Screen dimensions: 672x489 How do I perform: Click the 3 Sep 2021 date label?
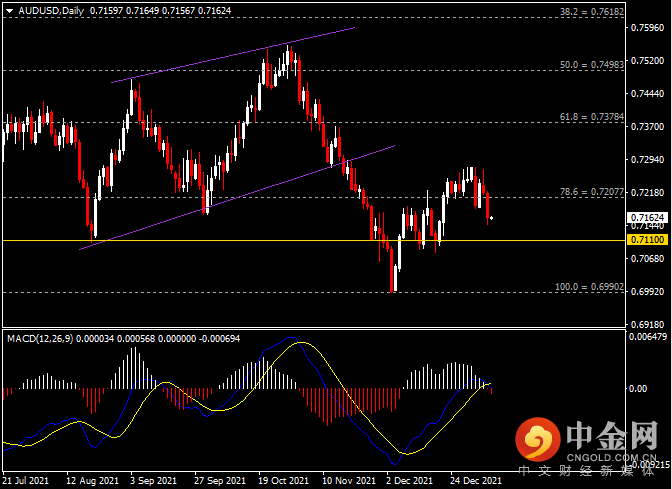(x=153, y=481)
